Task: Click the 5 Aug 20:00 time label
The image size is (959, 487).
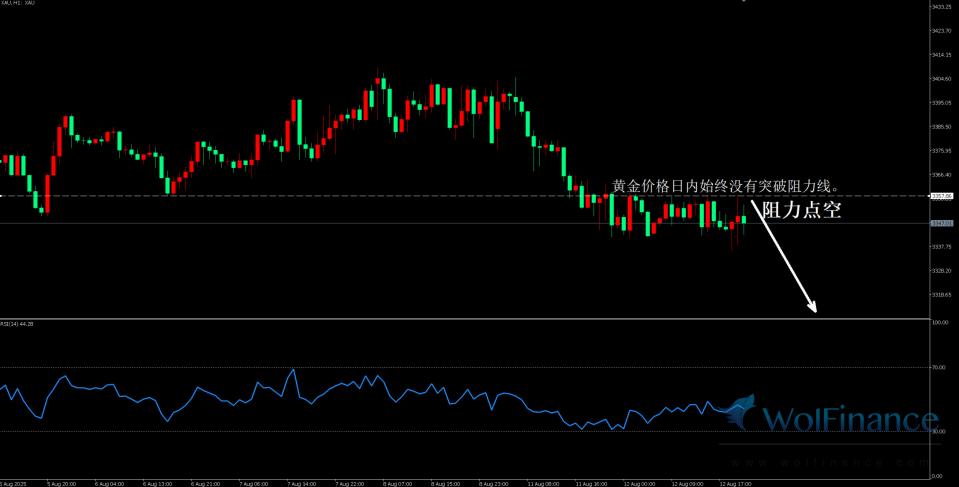Action: (62, 483)
